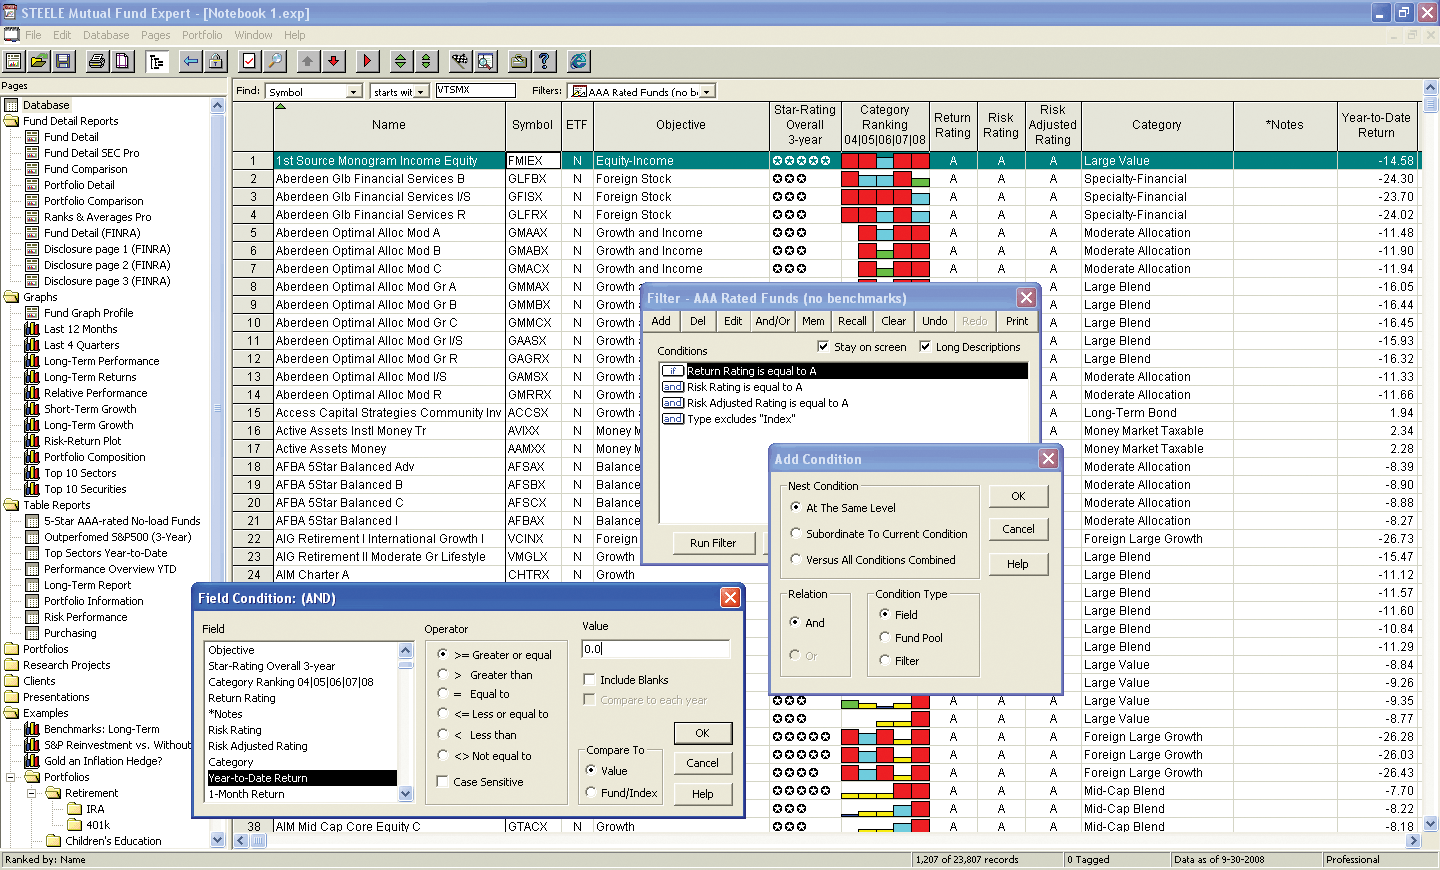Click the Save (floppy disk) toolbar icon
The height and width of the screenshot is (870, 1440).
[63, 62]
